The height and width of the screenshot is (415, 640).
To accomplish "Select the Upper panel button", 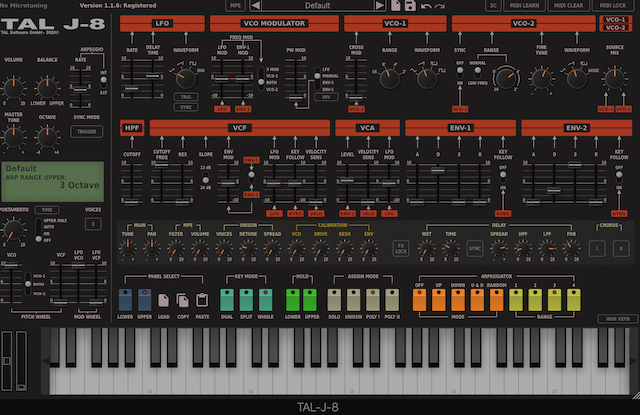I will point(144,300).
